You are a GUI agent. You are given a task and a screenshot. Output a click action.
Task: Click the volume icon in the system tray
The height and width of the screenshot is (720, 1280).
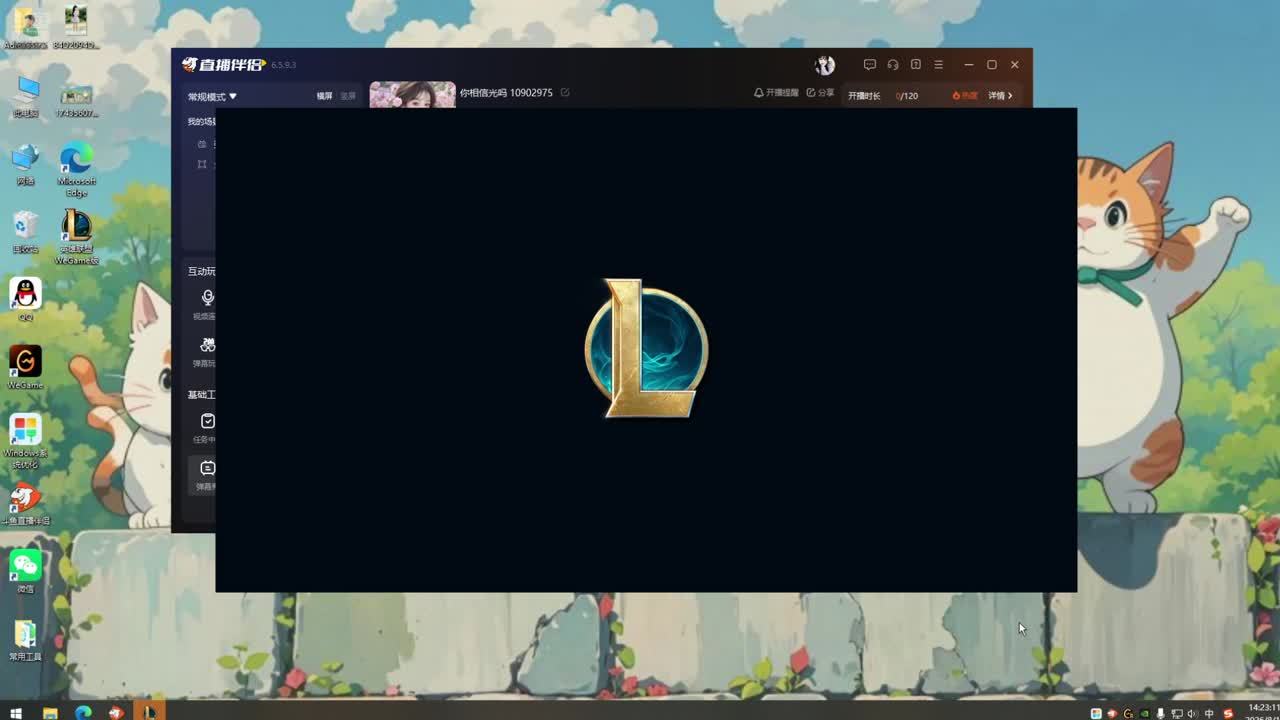tap(1190, 713)
